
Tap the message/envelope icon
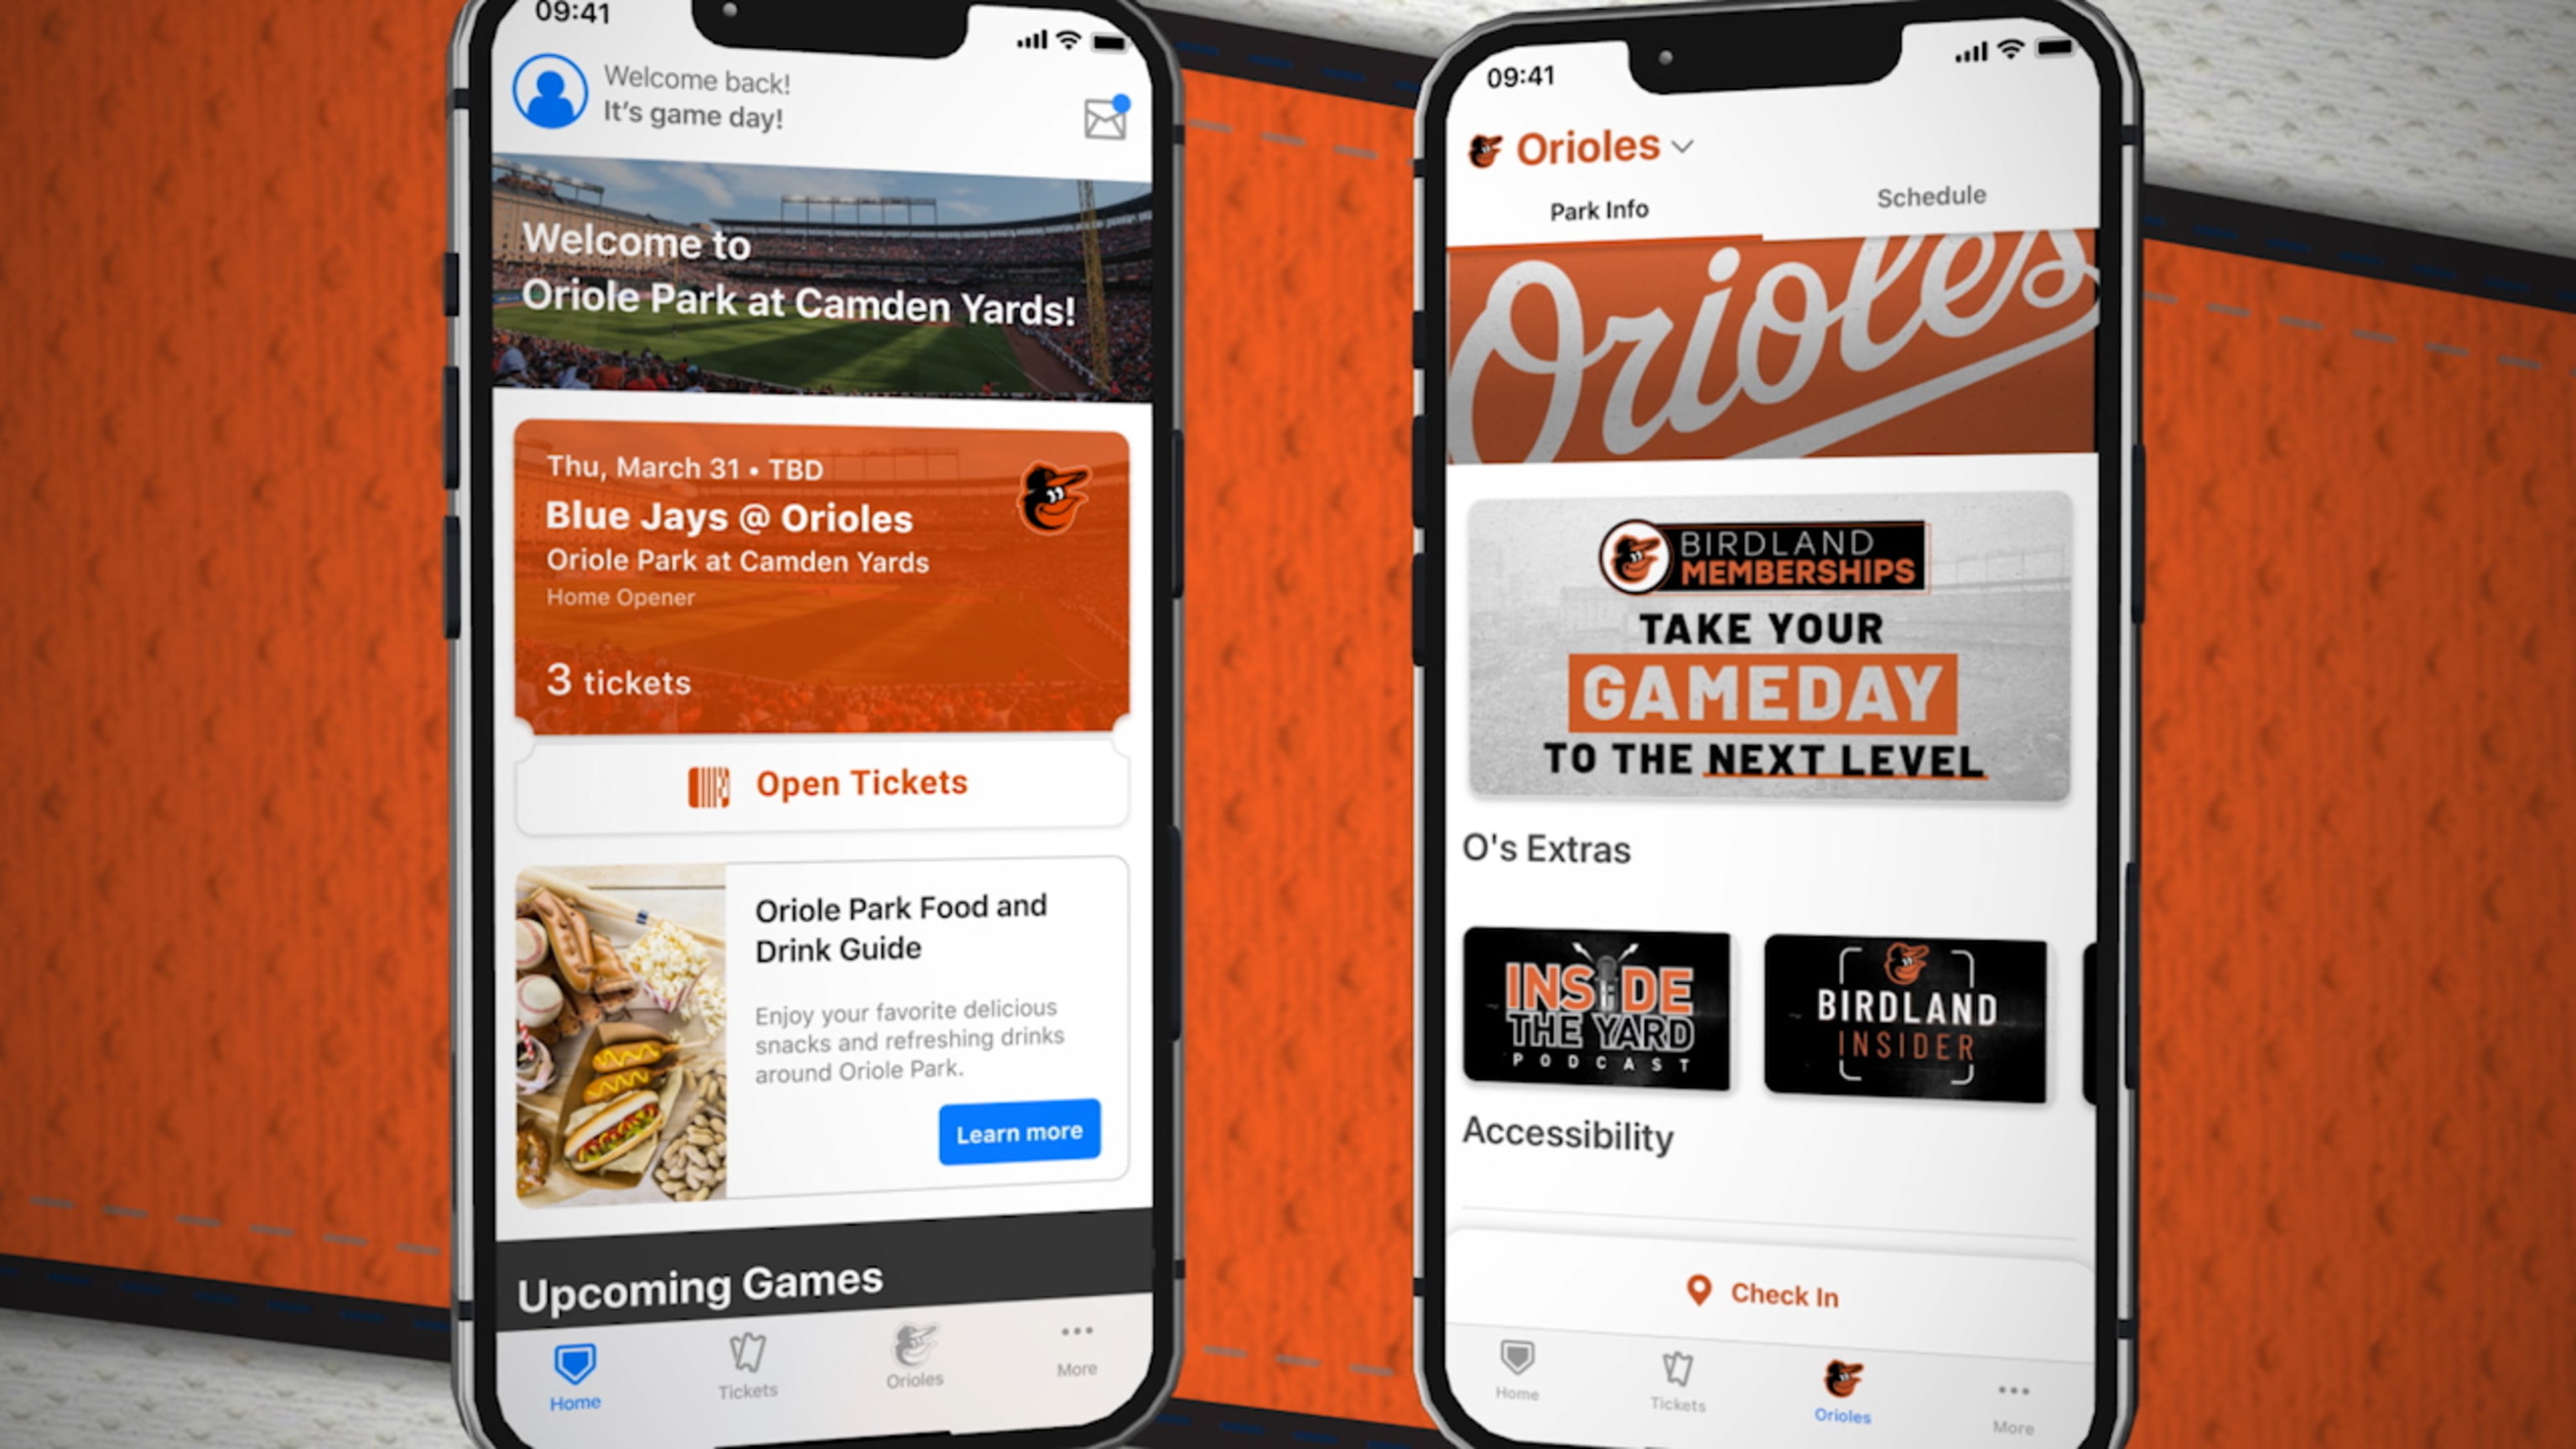(1106, 118)
